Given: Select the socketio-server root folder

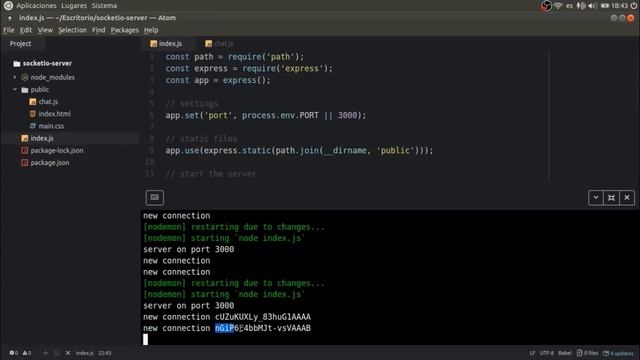Looking at the screenshot, I should pos(47,64).
